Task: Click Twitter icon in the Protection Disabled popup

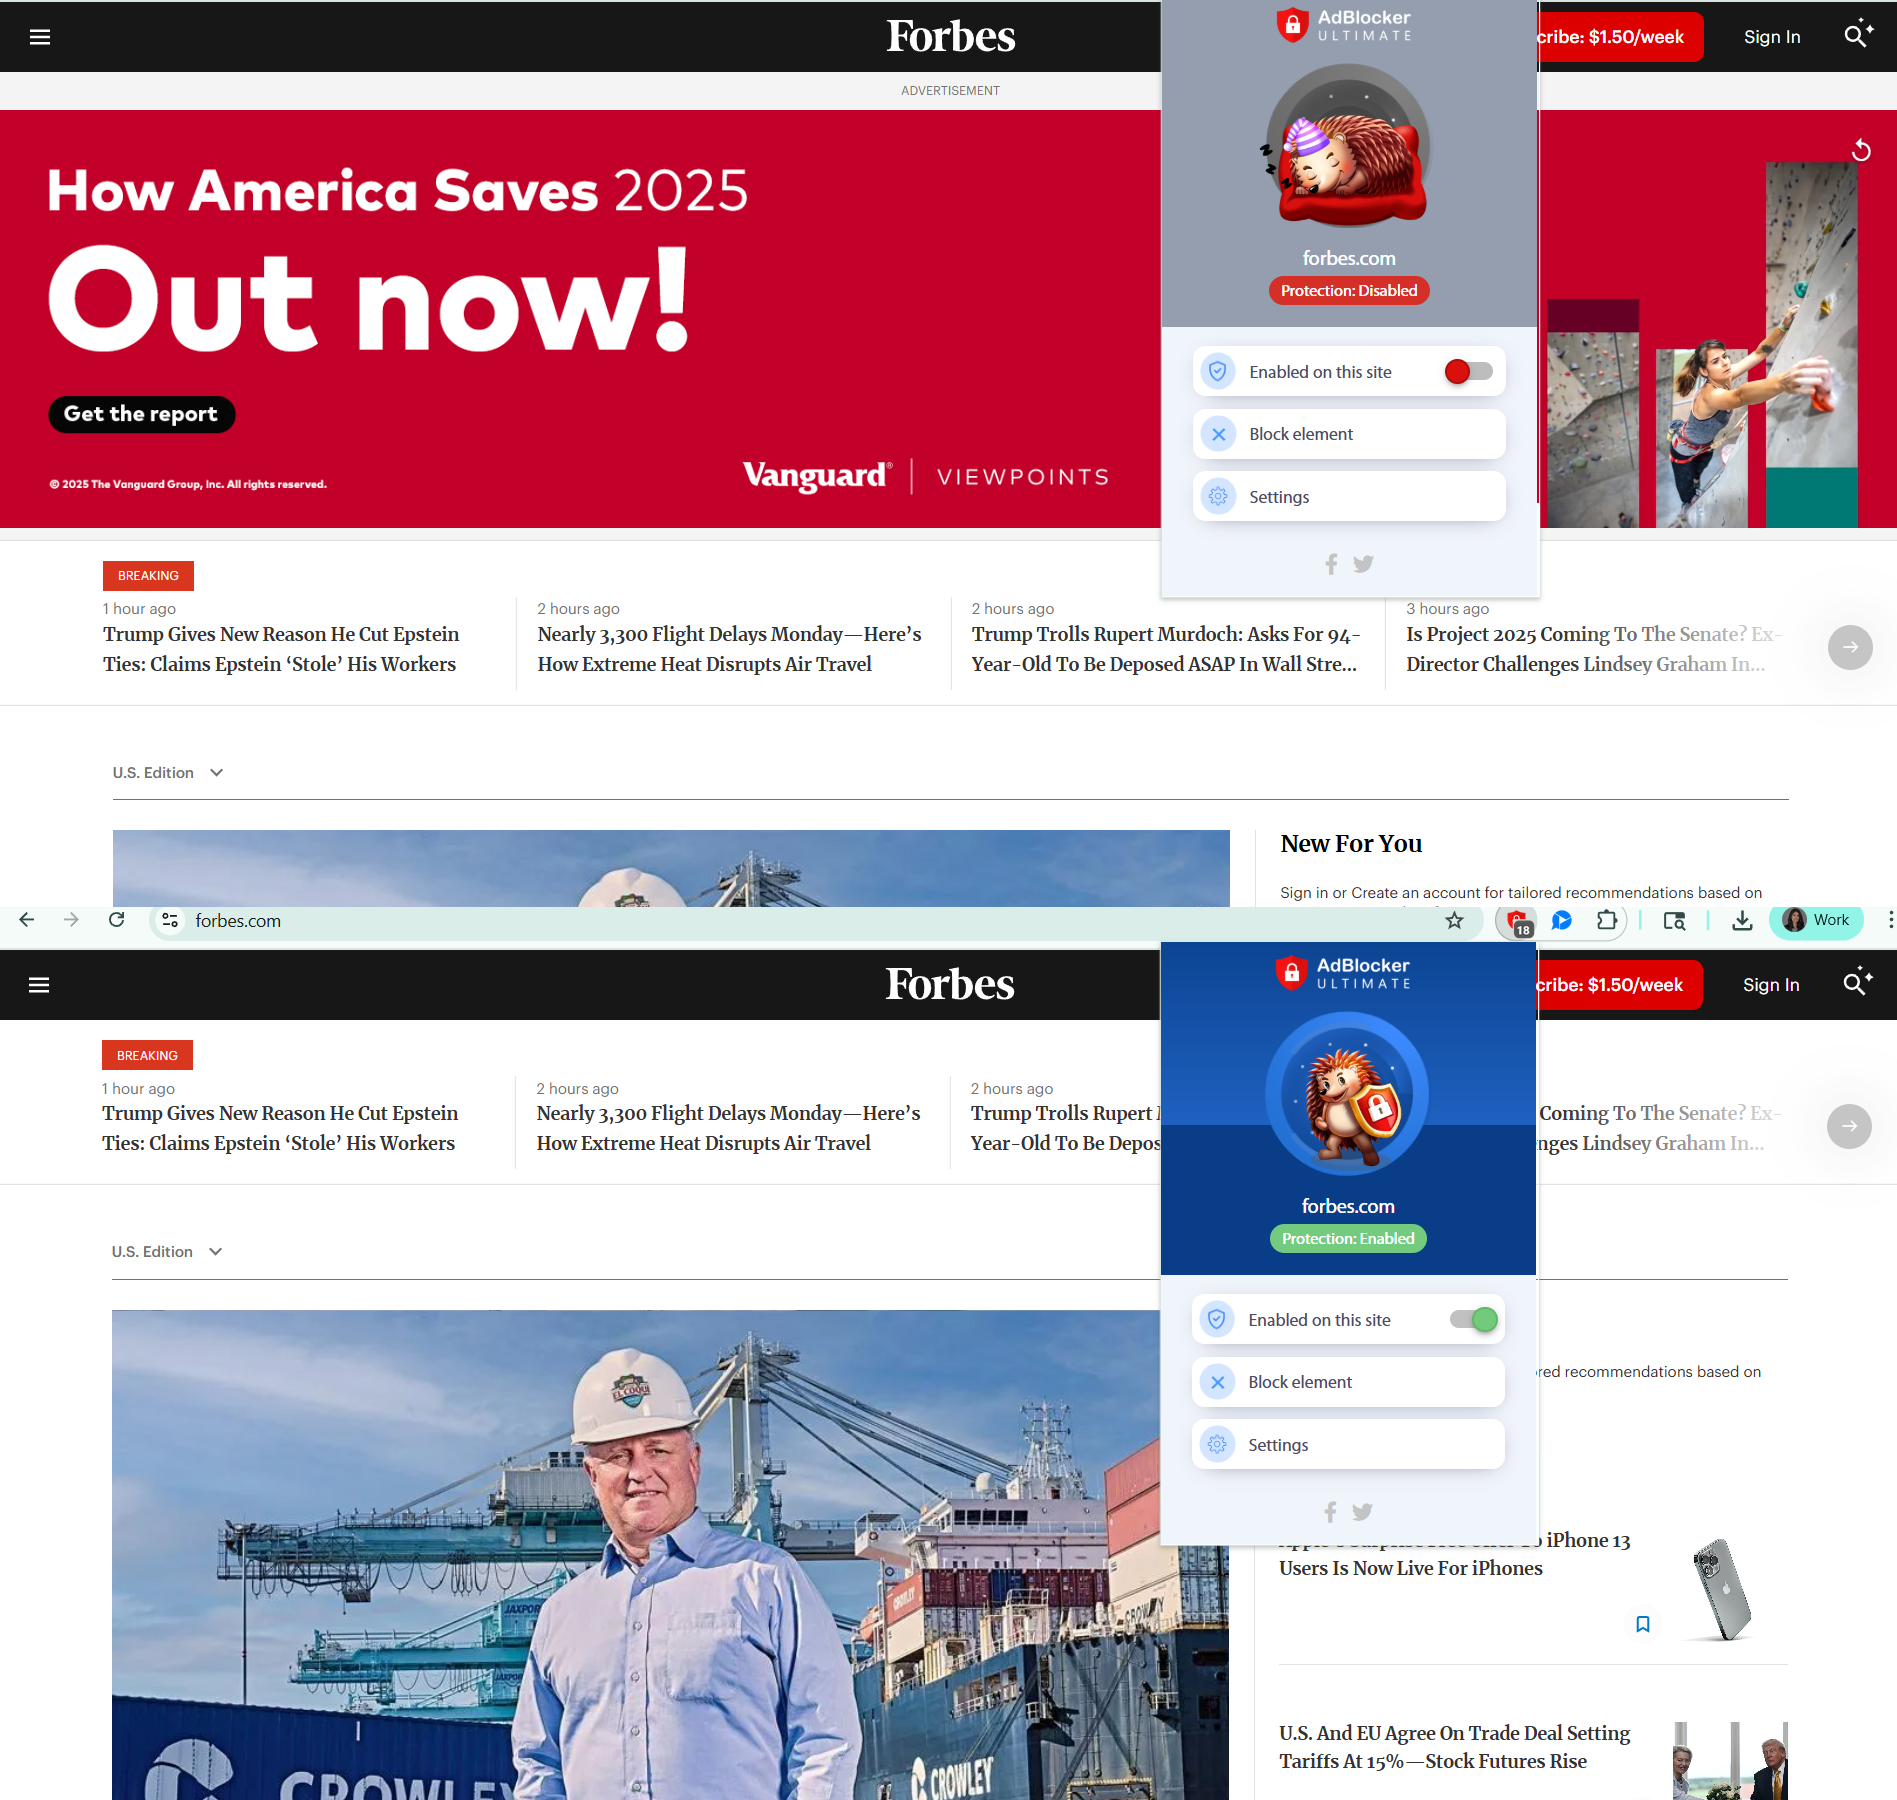Action: 1363,564
